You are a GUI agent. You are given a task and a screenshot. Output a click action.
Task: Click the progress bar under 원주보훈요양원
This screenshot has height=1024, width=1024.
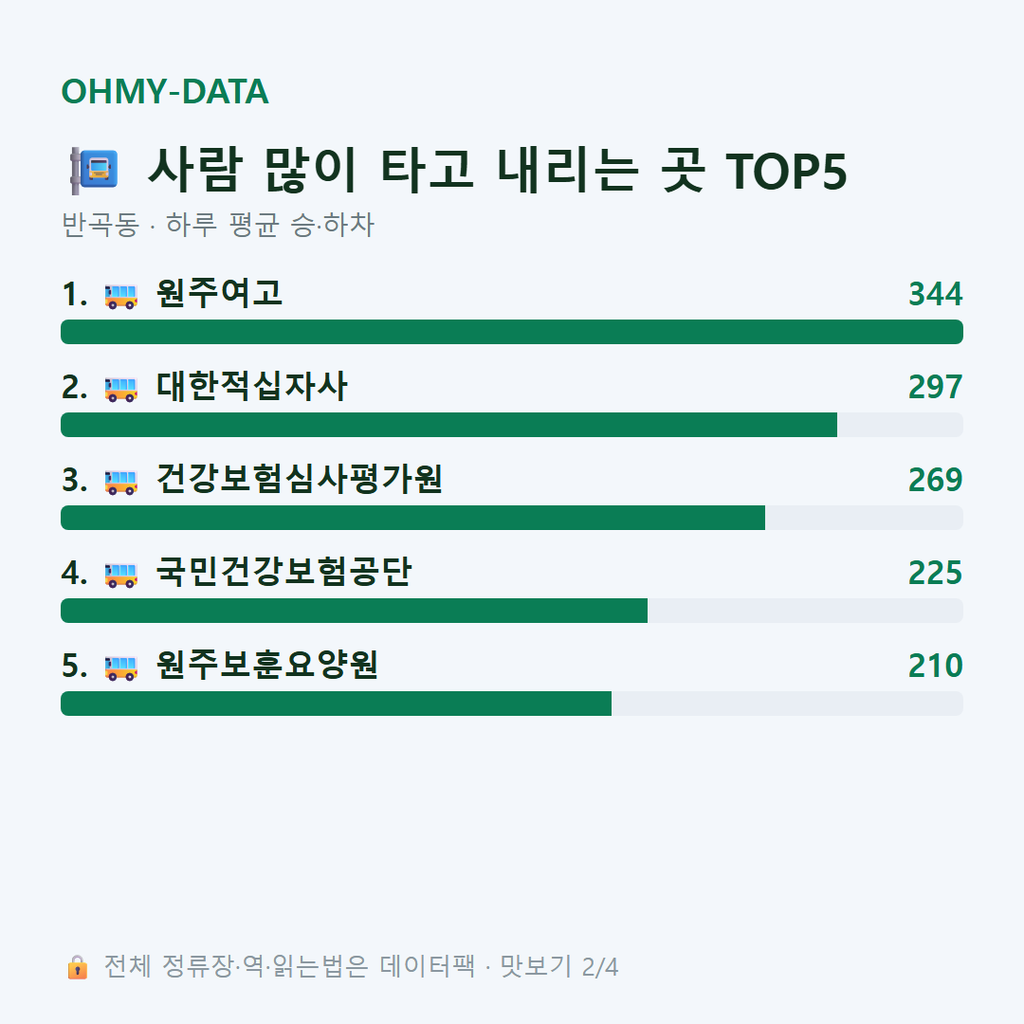tap(512, 703)
